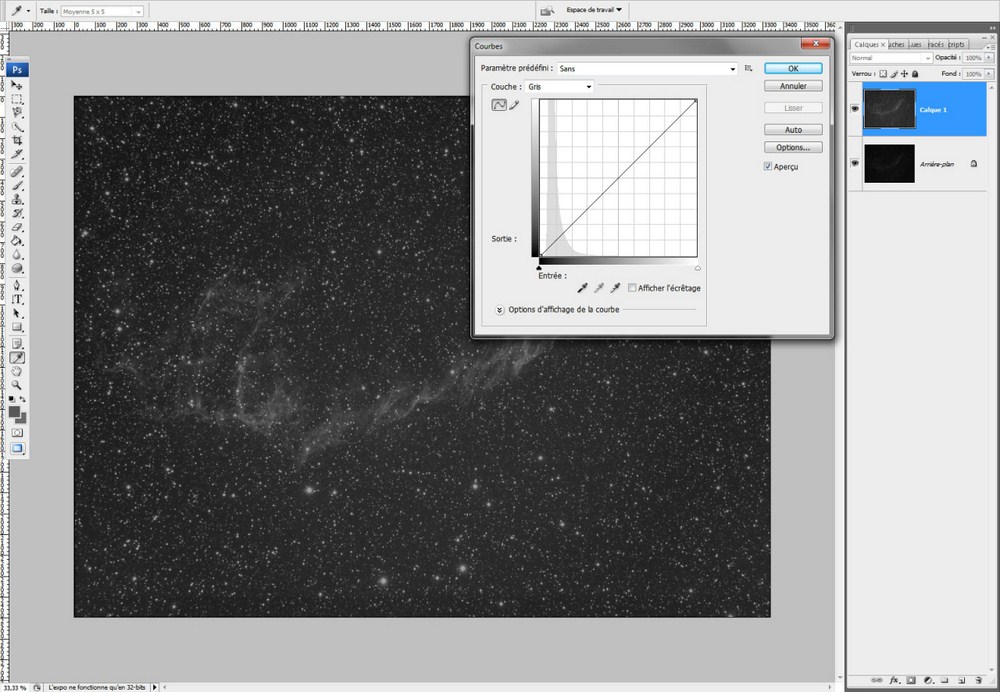
Task: Select the Hand tool
Action: point(17,371)
